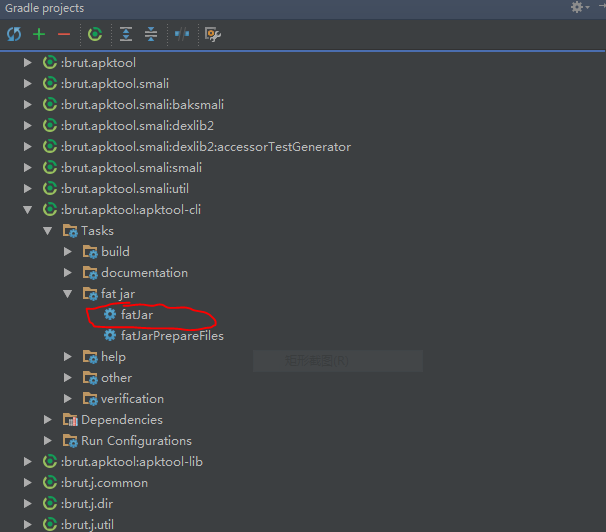Expand :brut.apktool.smali:dexlib2 node
The image size is (606, 532).
[27, 126]
